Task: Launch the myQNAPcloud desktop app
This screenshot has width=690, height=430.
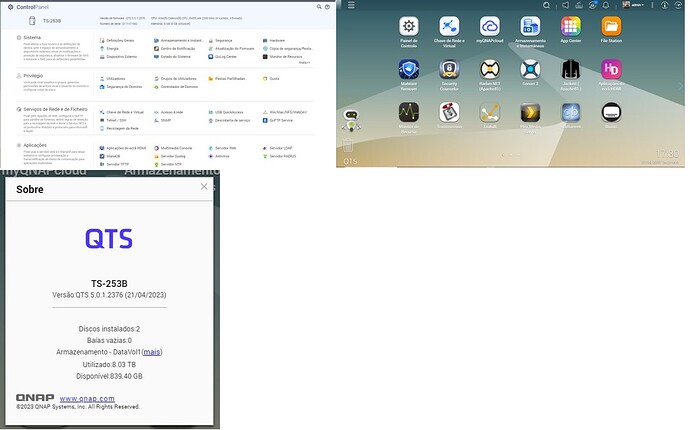Action: tap(489, 26)
